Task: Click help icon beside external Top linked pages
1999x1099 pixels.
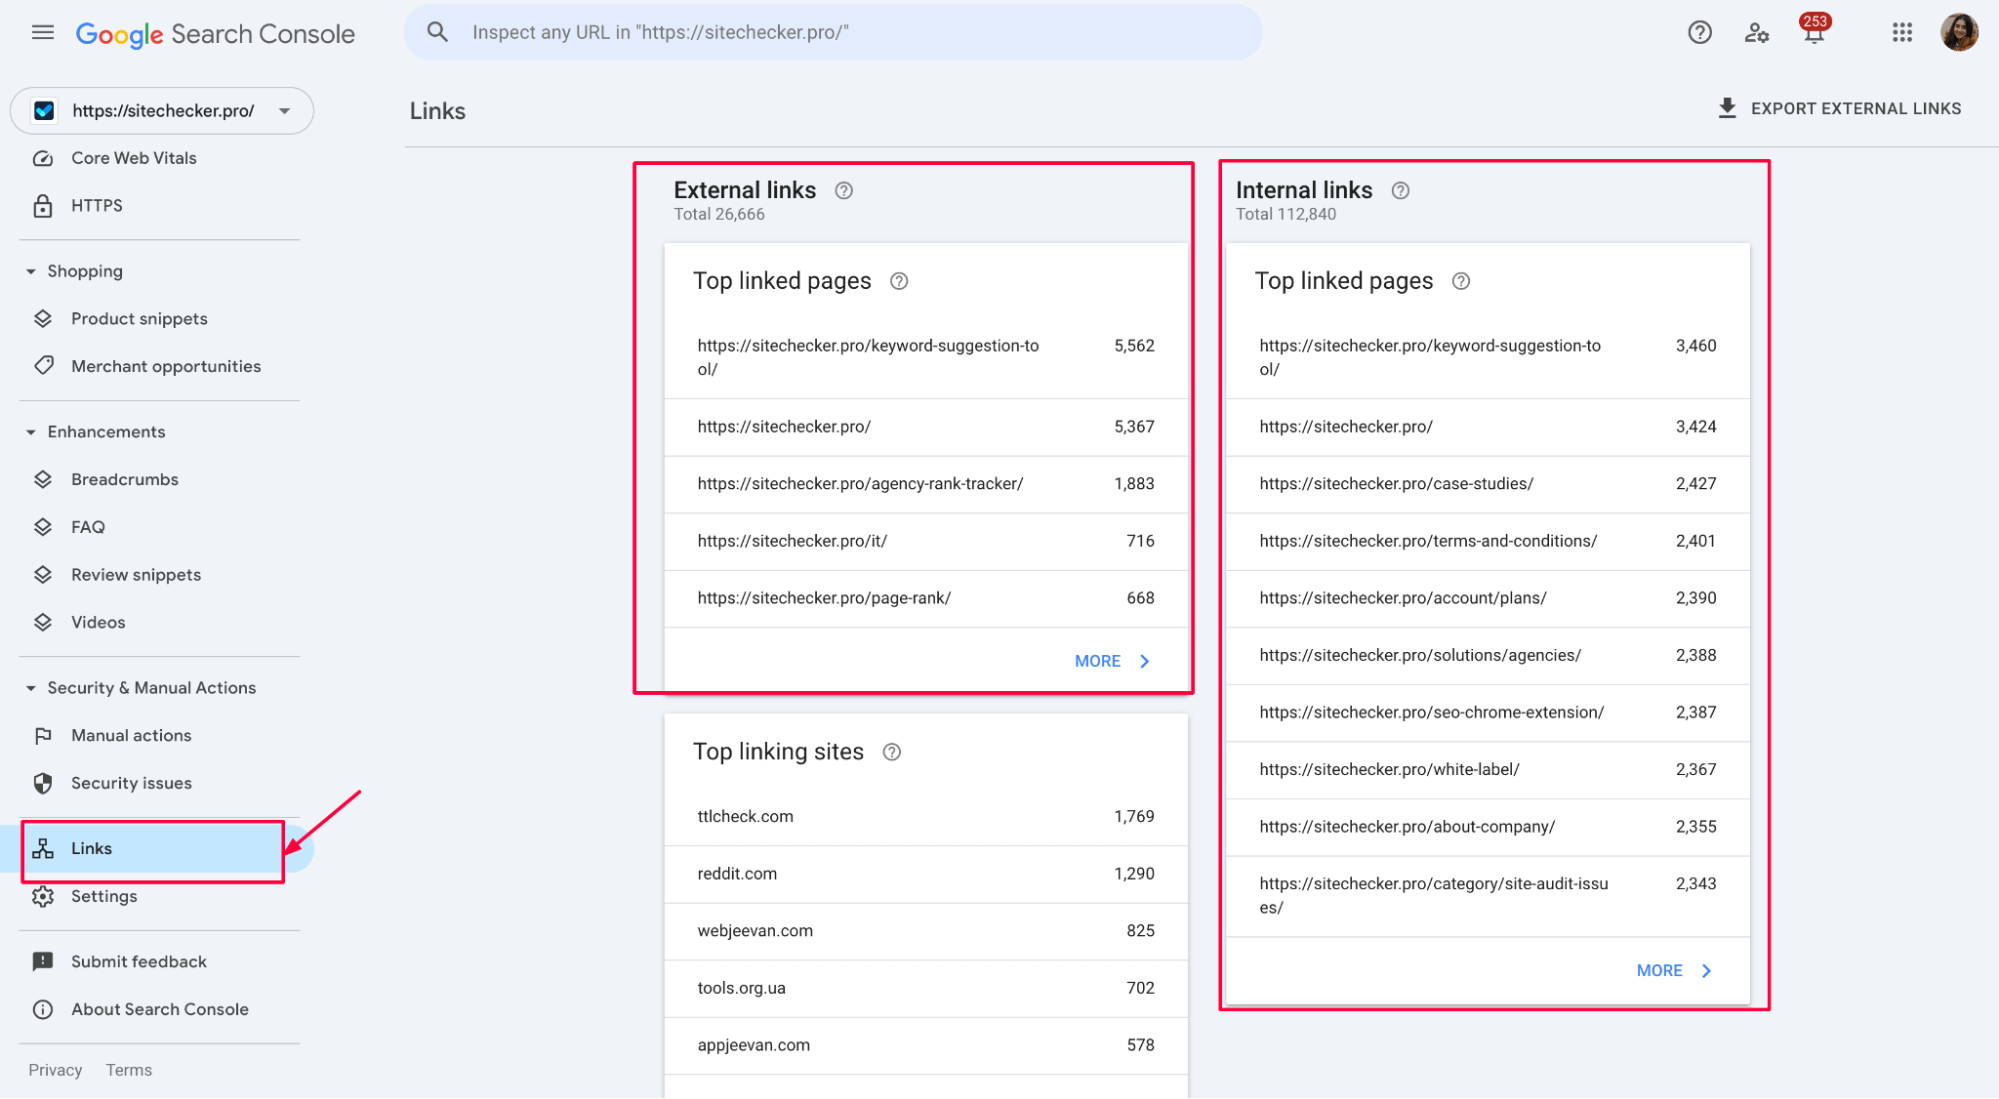Action: [x=899, y=281]
